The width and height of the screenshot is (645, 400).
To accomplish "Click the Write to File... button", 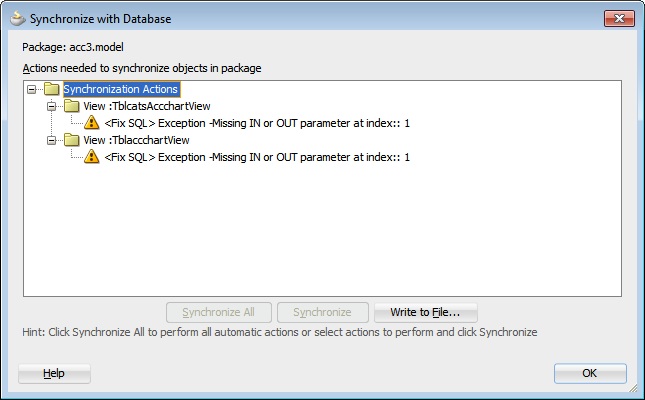I will click(425, 312).
